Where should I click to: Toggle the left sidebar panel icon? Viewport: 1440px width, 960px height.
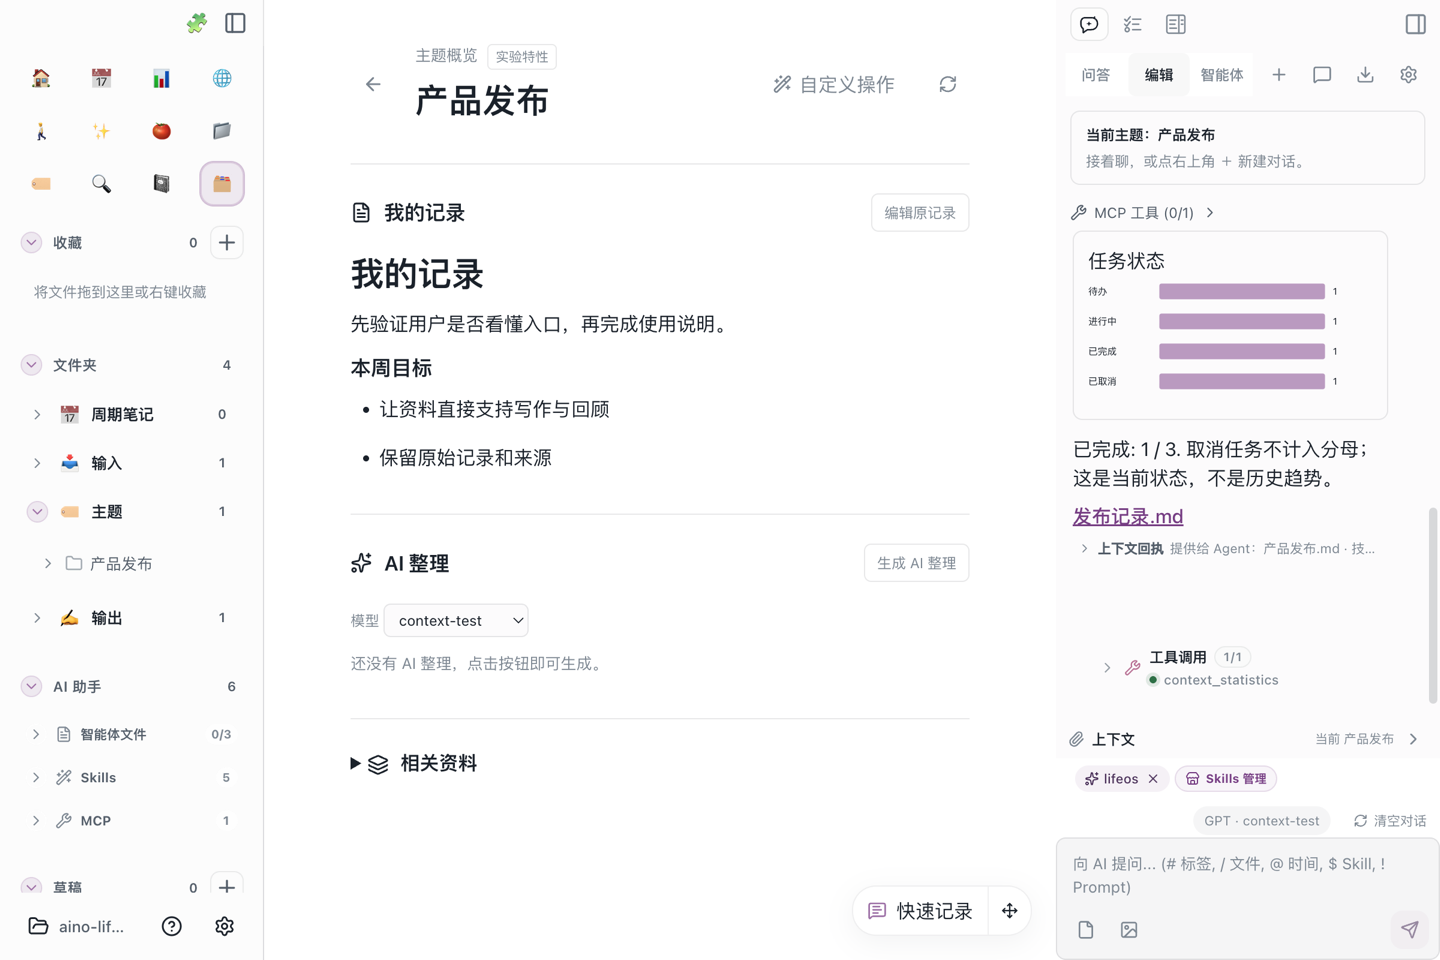coord(235,23)
